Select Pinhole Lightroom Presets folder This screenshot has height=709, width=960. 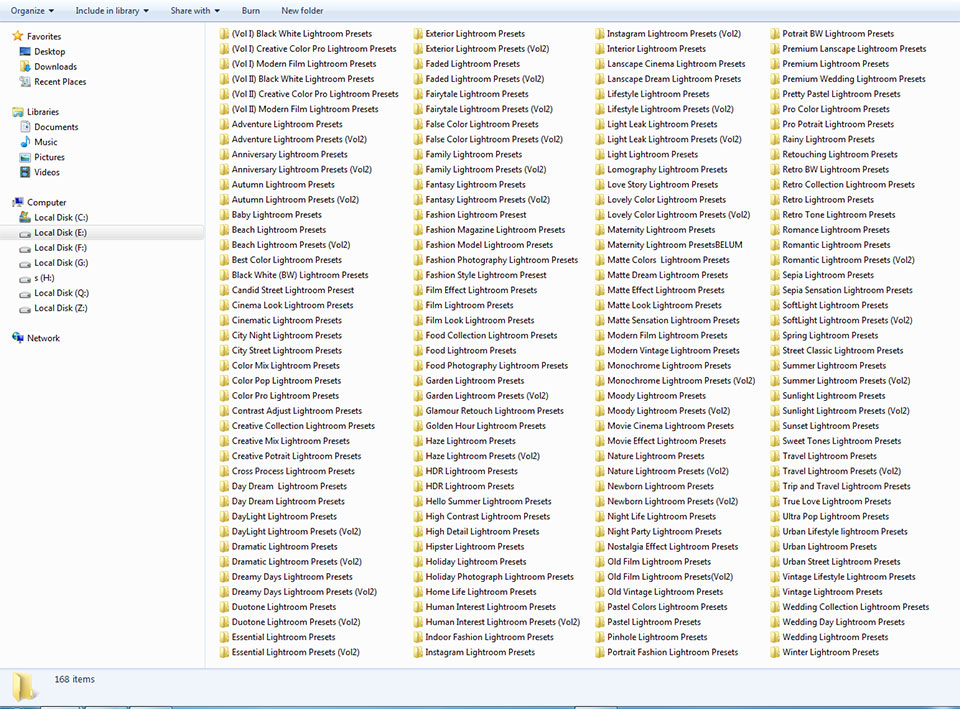[651, 637]
